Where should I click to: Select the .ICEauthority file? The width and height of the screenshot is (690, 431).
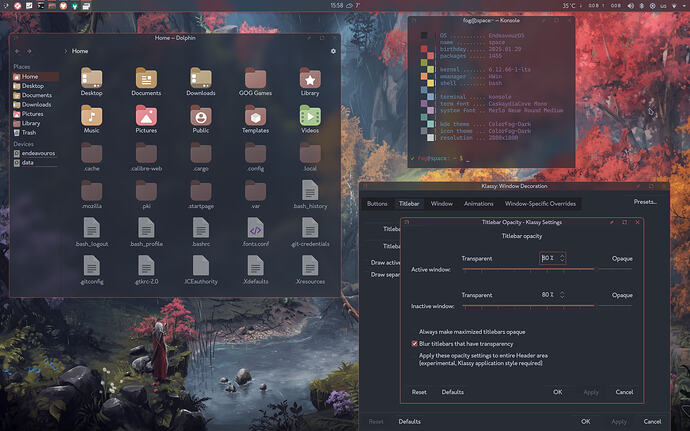click(x=201, y=270)
